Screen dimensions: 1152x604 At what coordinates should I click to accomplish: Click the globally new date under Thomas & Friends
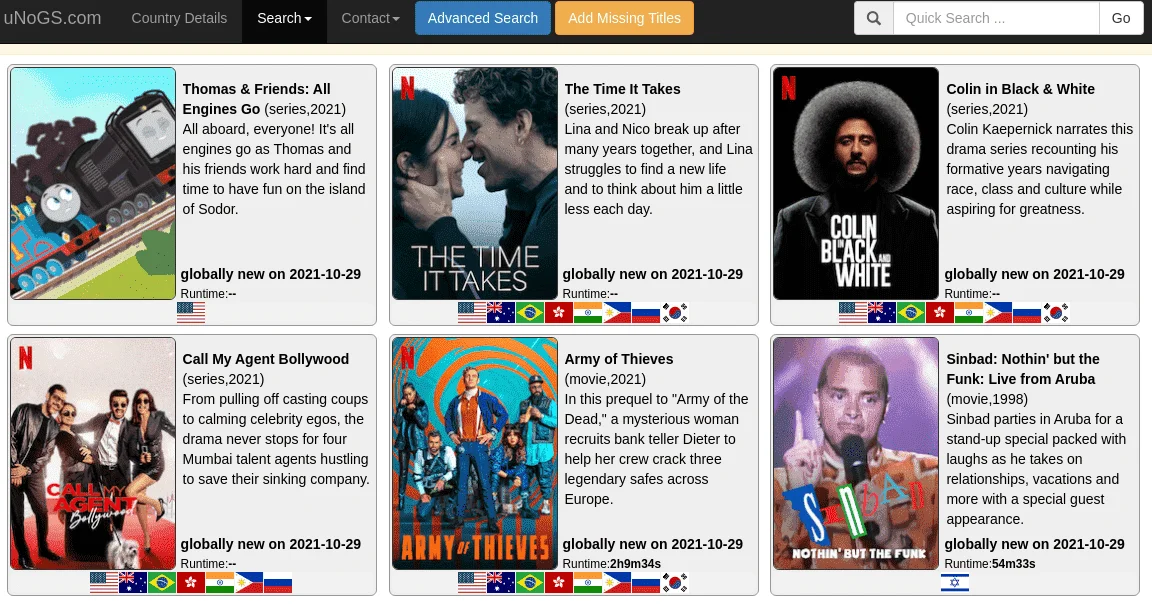click(x=270, y=274)
